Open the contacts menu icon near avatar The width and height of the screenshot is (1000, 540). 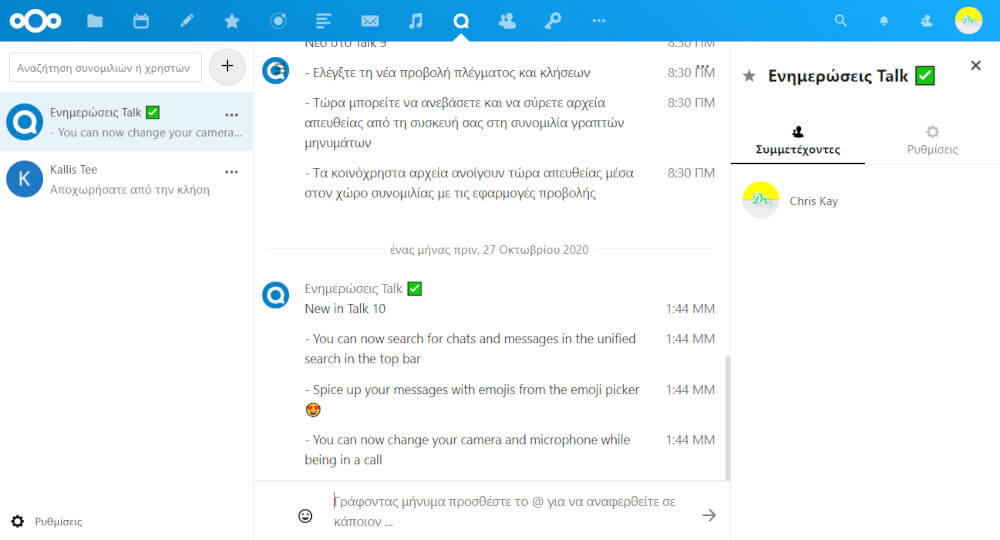click(927, 21)
